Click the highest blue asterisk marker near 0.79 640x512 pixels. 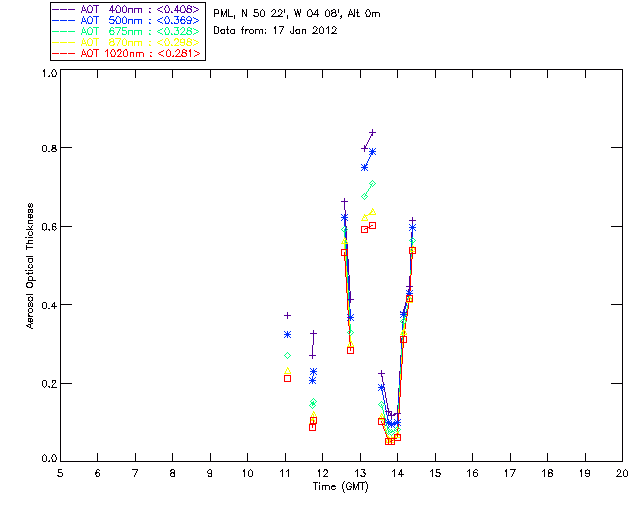click(x=372, y=152)
